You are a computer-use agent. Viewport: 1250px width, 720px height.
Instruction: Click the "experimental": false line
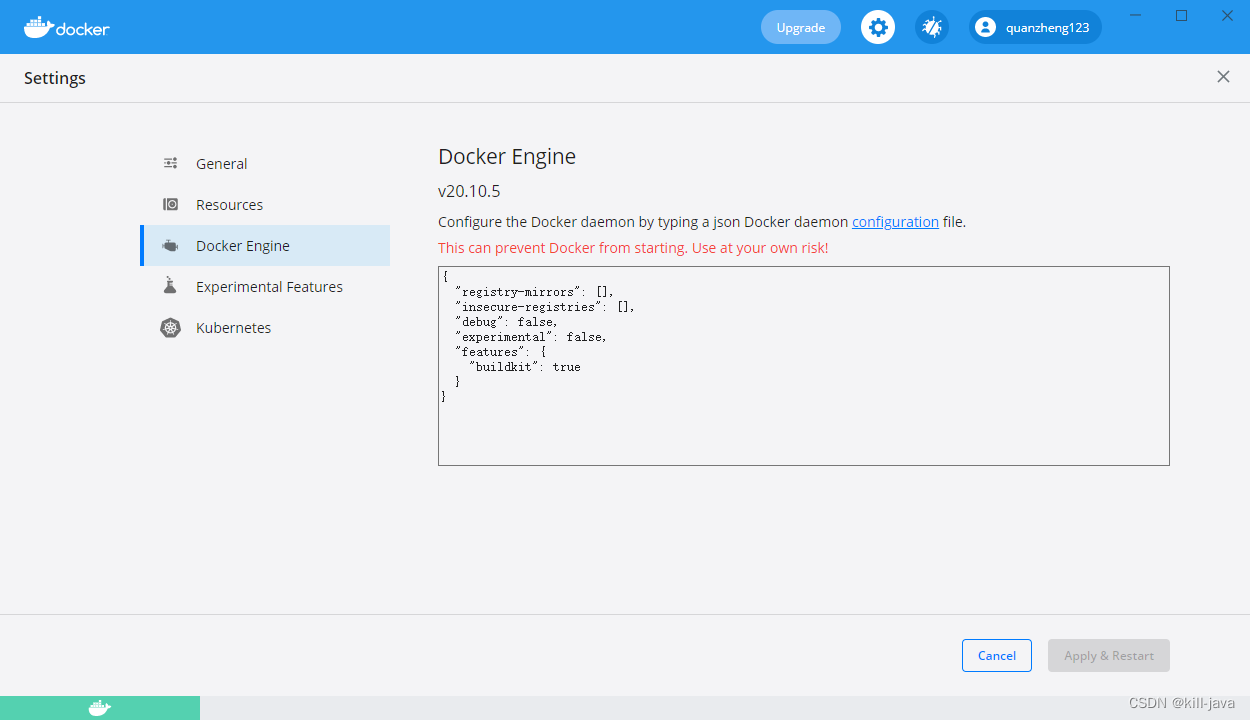530,337
